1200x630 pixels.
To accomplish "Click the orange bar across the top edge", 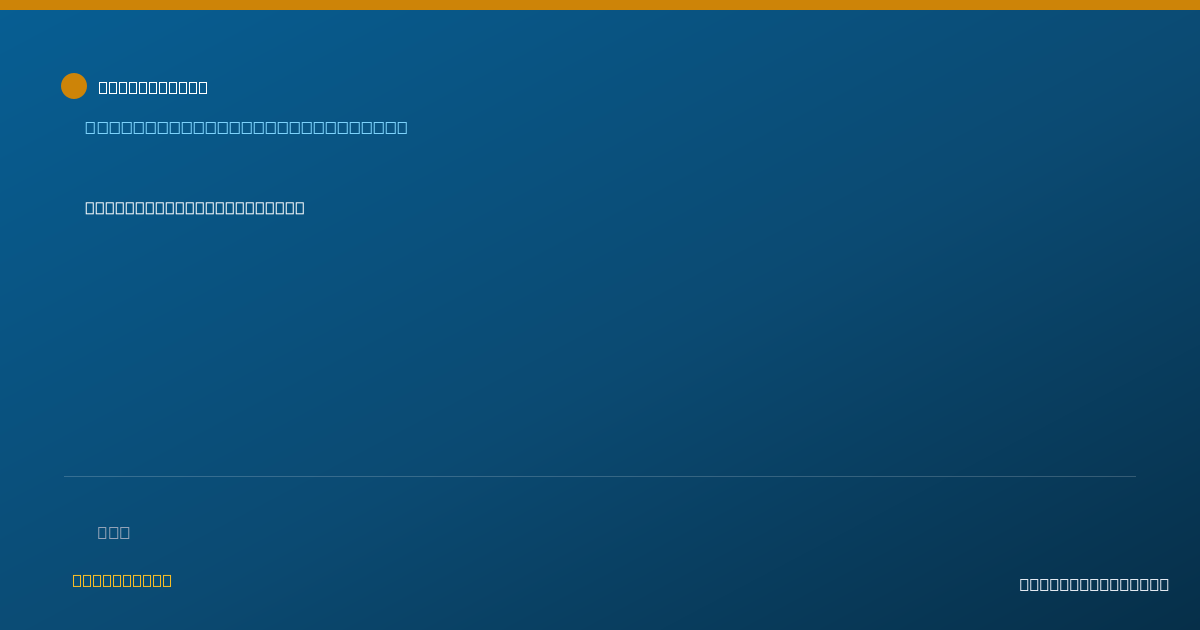I will click(600, 5).
